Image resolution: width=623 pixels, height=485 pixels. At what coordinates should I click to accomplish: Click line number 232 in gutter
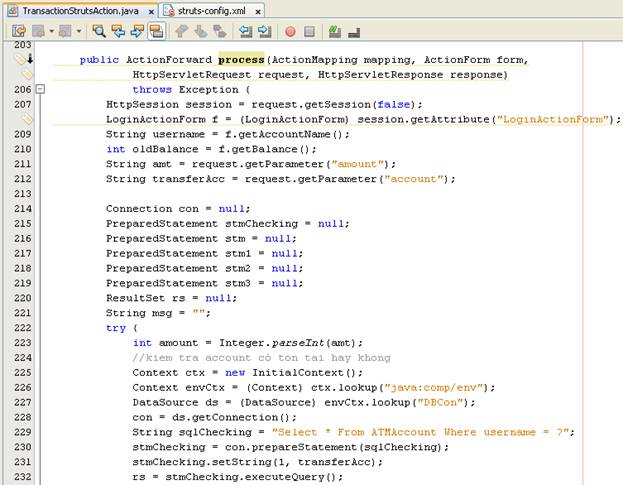coord(22,477)
